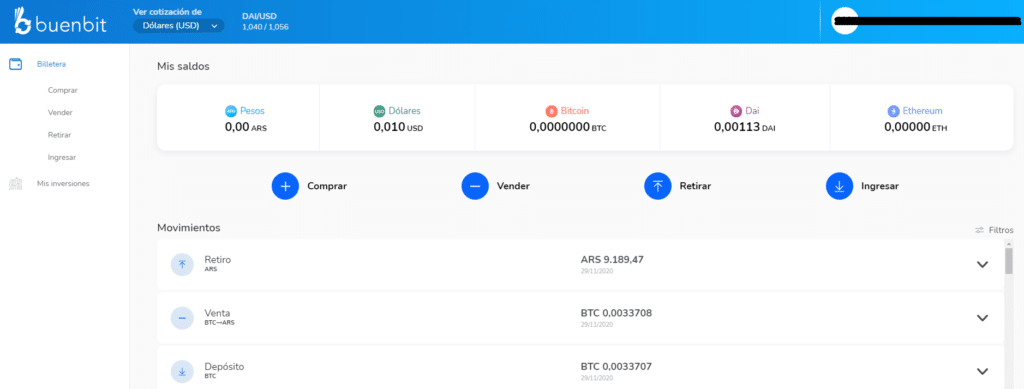
Task: Click the buenbit logo
Action: 60,22
